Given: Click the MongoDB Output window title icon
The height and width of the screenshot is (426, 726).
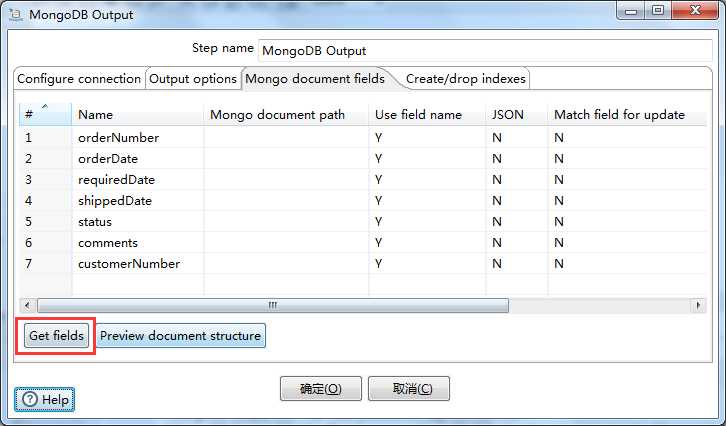Looking at the screenshot, I should pos(15,15).
